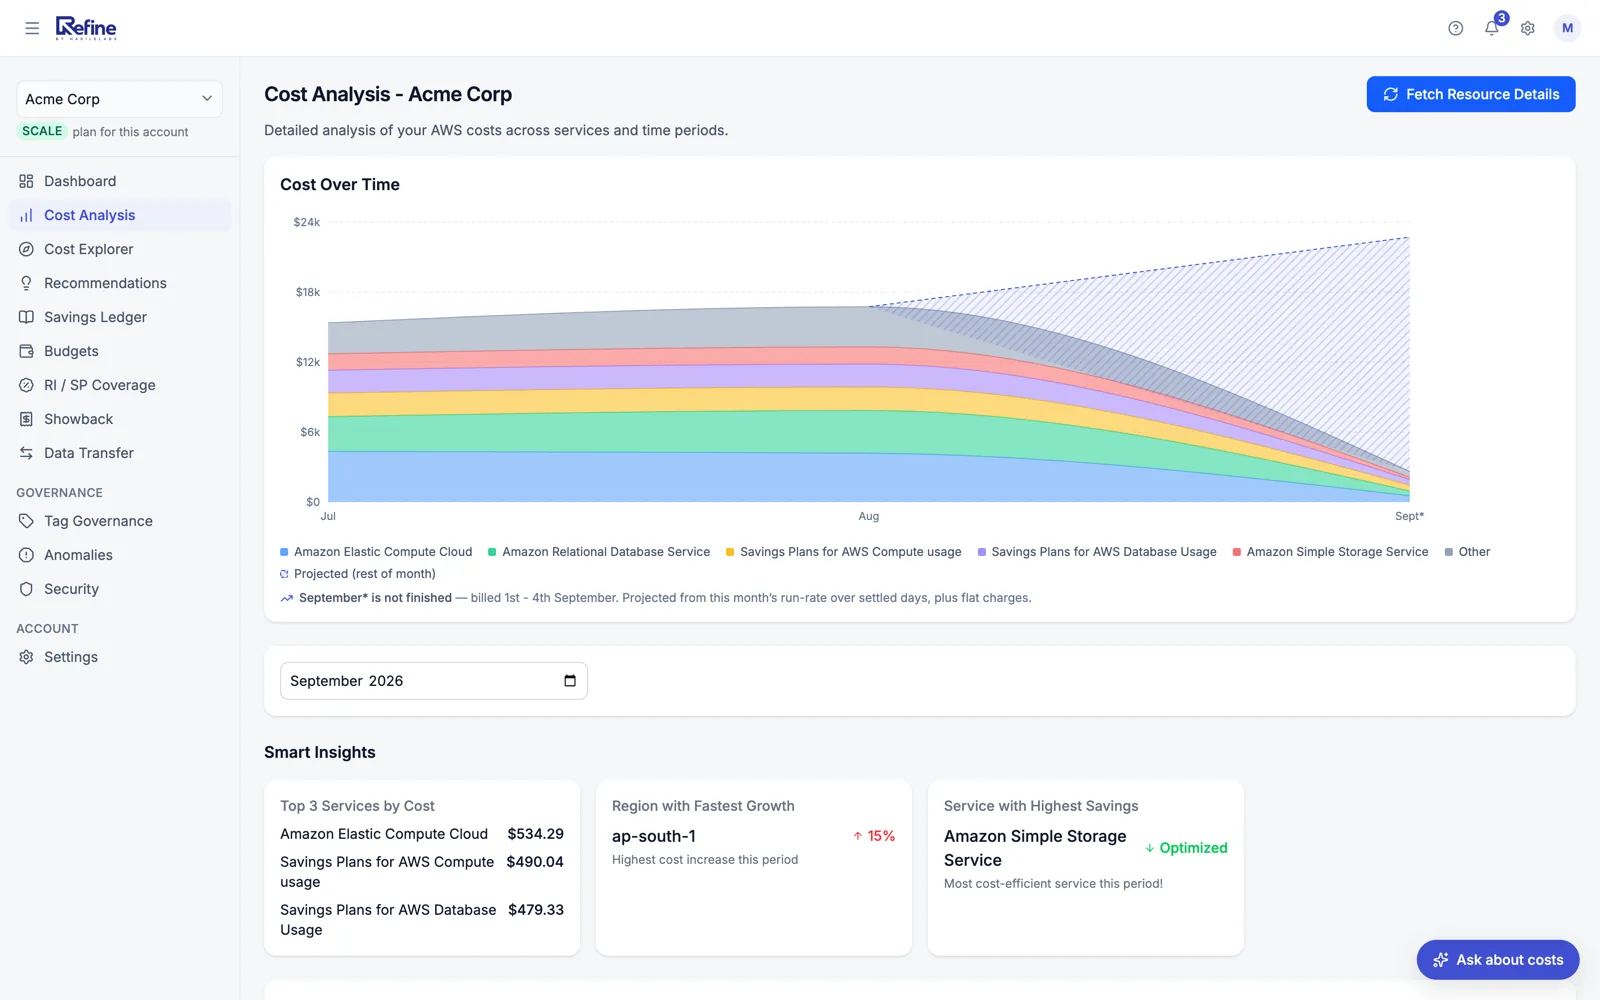1600x1000 pixels.
Task: Open the user avatar M
Action: (1567, 28)
